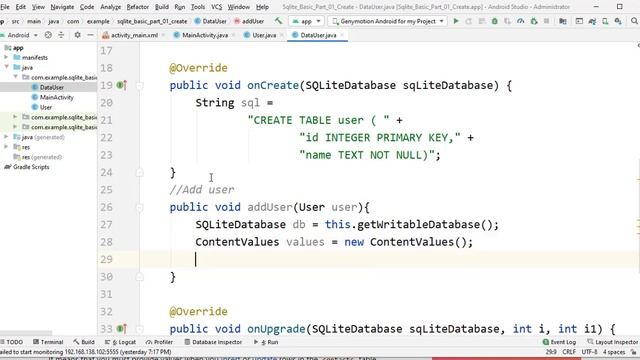Click the Apply Changes and Restart Activity icon
Image resolution: width=640 pixels, height=360 pixels.
click(x=469, y=21)
